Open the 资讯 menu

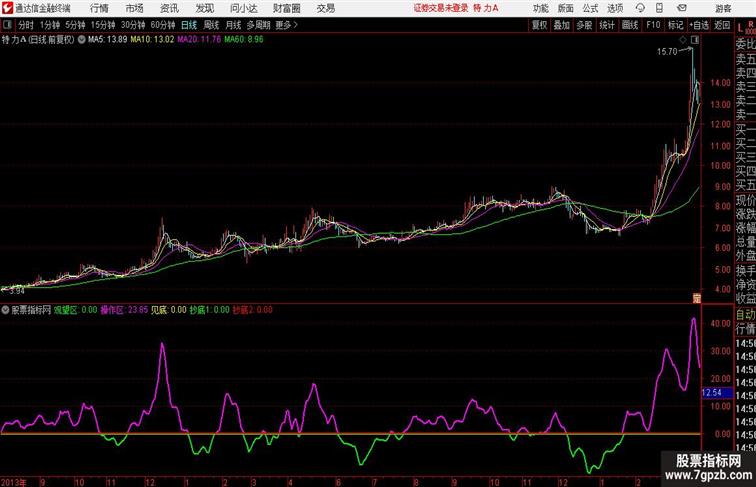[169, 8]
